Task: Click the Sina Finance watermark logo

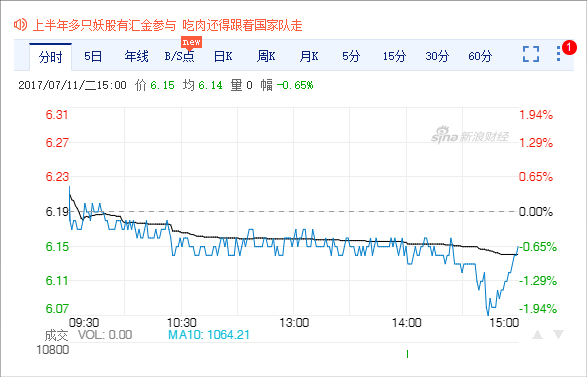Action: click(x=469, y=135)
